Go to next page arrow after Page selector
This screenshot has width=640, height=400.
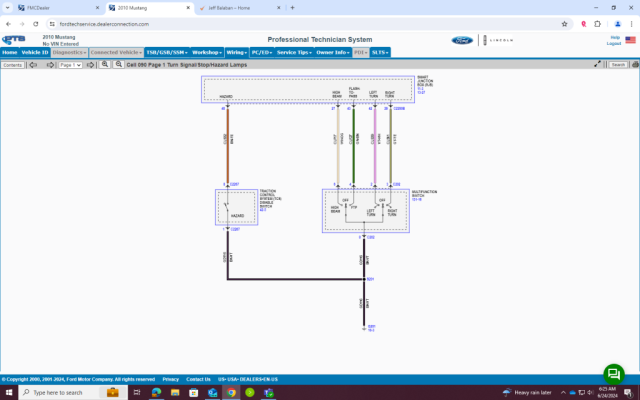tap(91, 65)
